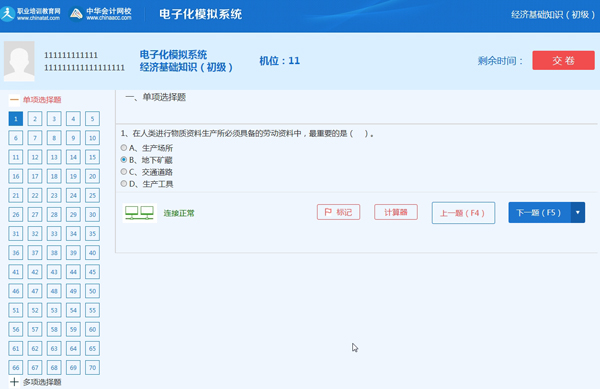The width and height of the screenshot is (600, 389).
Task: Click the chinaacc accounting school logo
Action: (x=100, y=14)
